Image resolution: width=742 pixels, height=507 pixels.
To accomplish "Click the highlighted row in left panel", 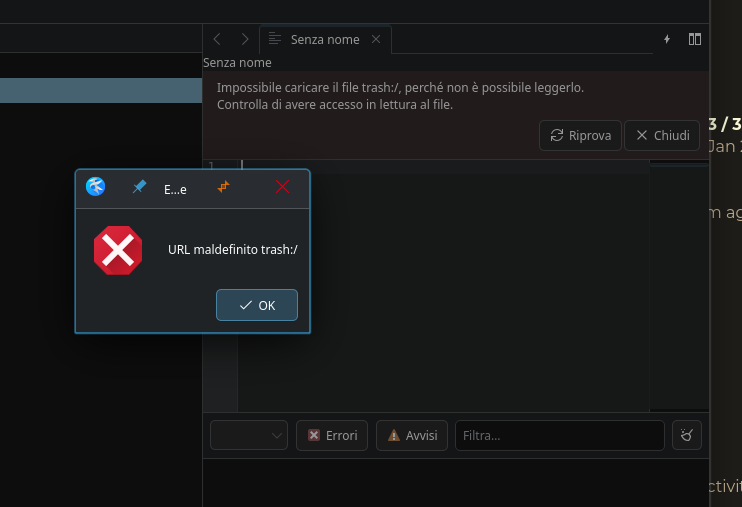I will point(100,90).
